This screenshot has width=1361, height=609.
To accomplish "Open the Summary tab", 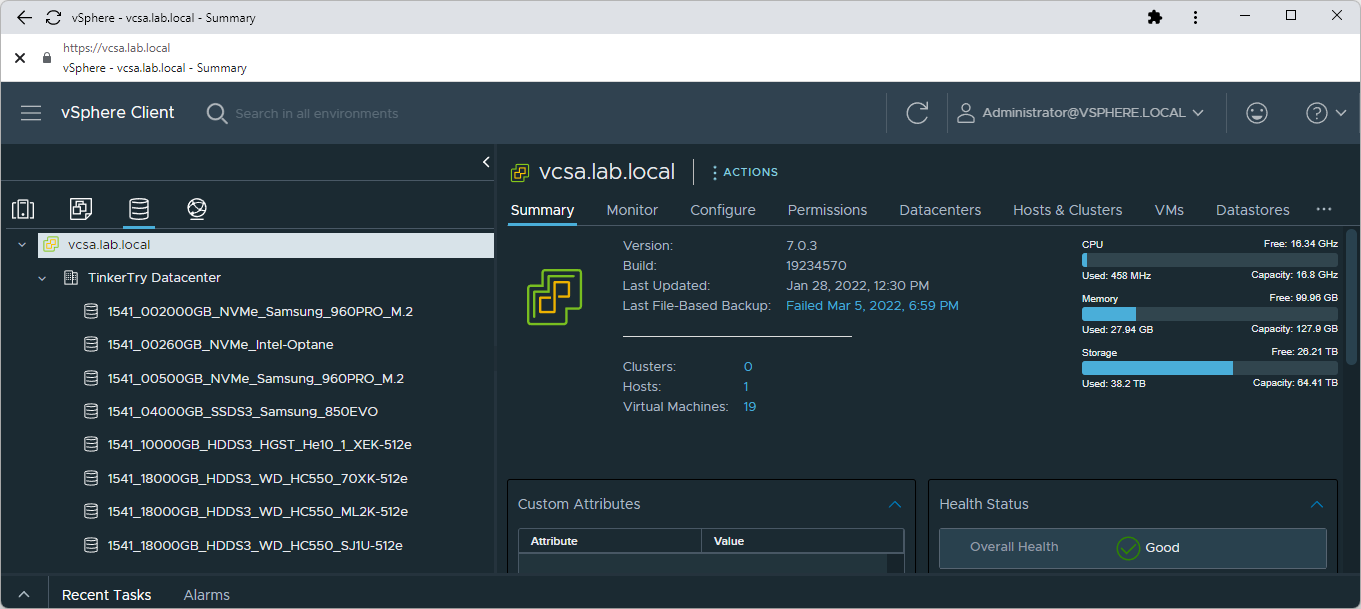I will pyautogui.click(x=543, y=210).
